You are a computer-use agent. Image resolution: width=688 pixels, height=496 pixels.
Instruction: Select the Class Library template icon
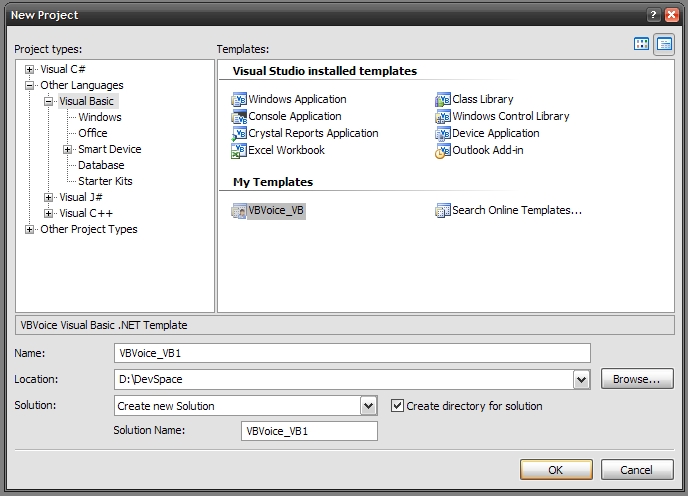(x=443, y=100)
